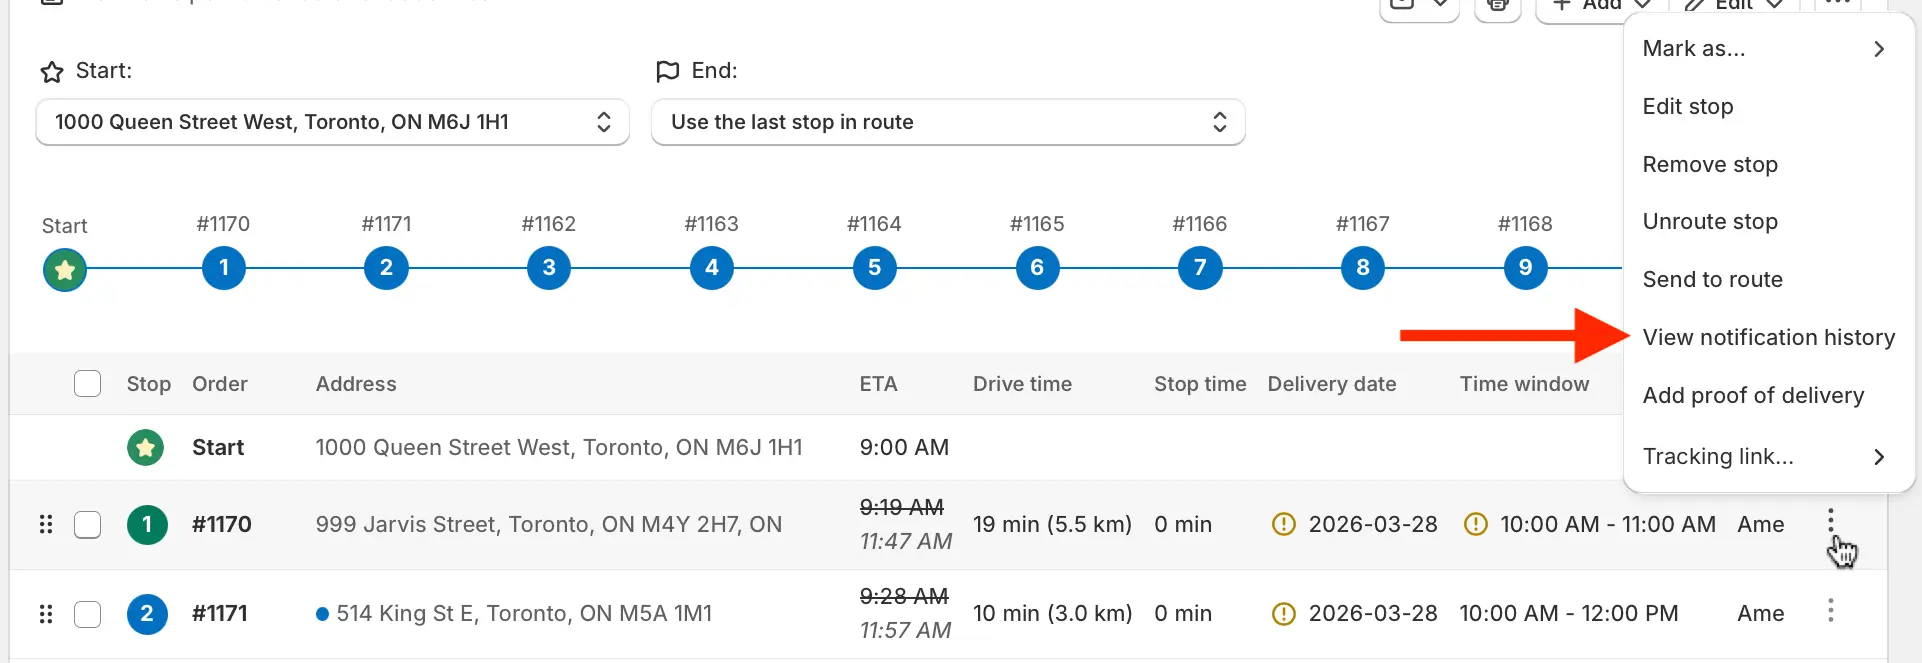
Task: Click order link #1170 in table
Action: 222,524
